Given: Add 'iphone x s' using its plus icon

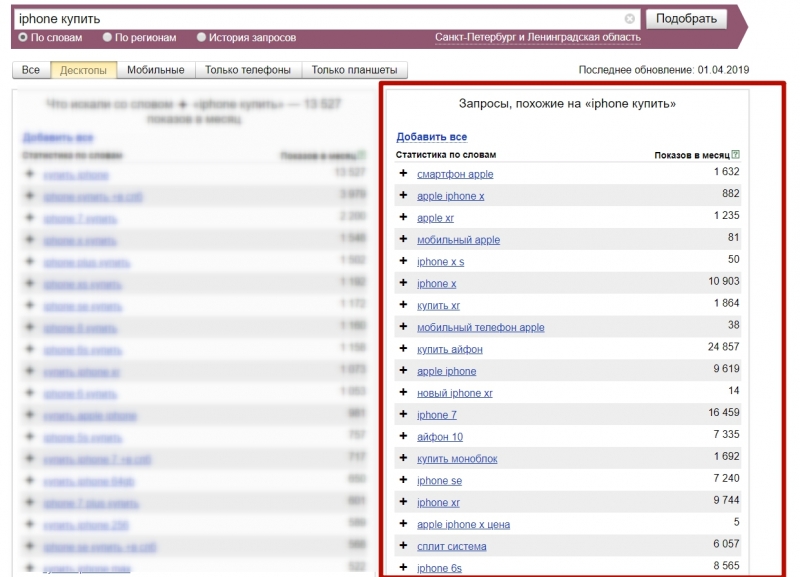Looking at the screenshot, I should (404, 261).
